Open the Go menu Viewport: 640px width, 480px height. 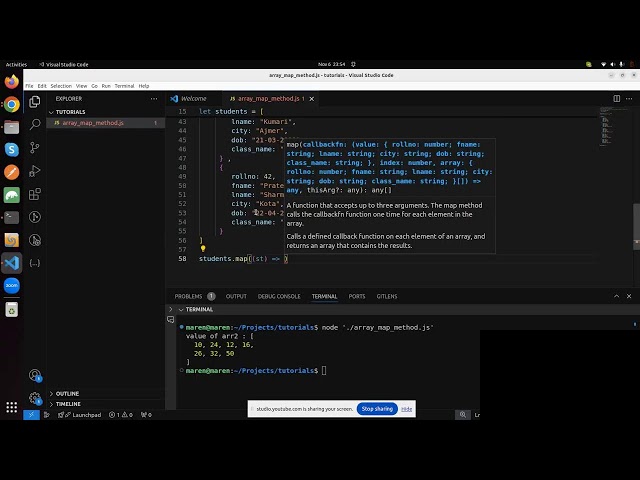point(94,86)
